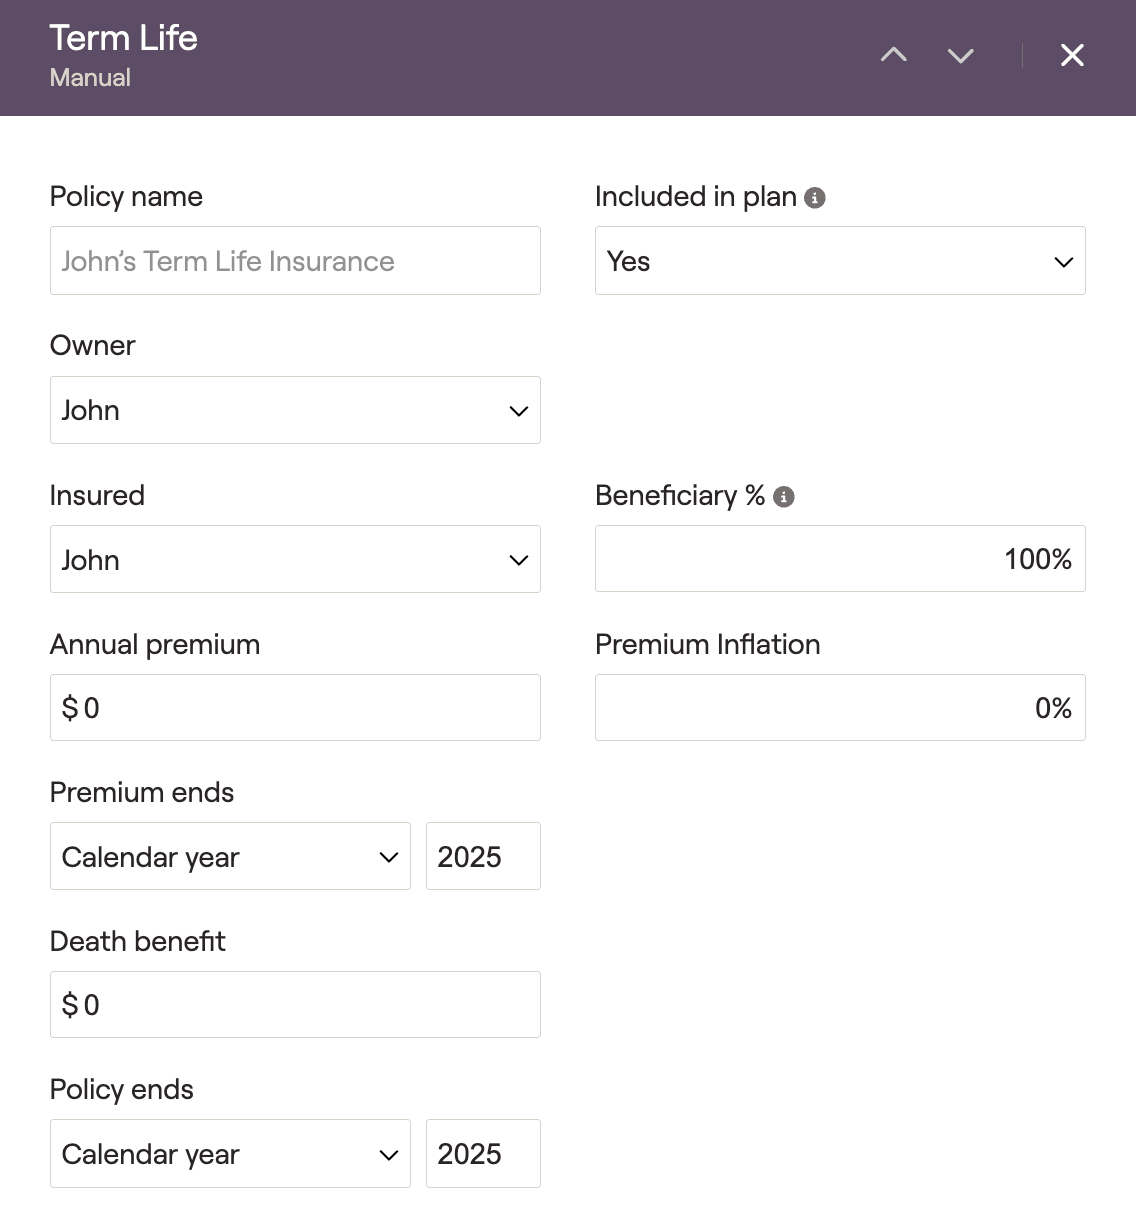Click the Death benefit amount field
The width and height of the screenshot is (1136, 1228).
295,1005
